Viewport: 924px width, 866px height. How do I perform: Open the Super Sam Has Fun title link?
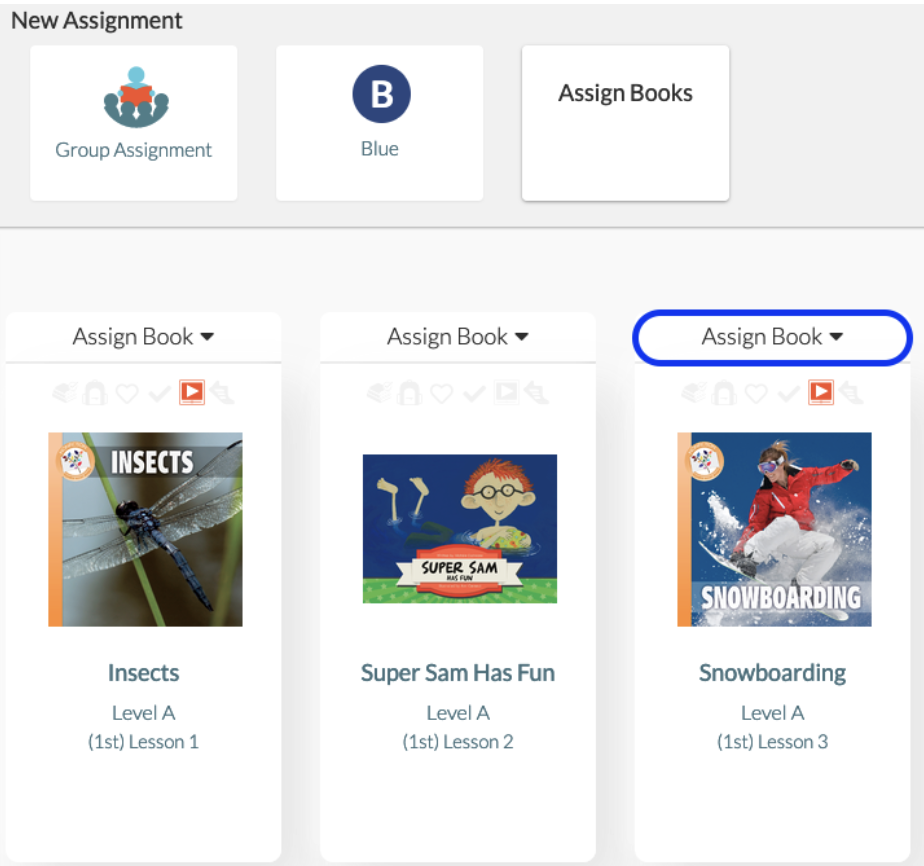458,673
